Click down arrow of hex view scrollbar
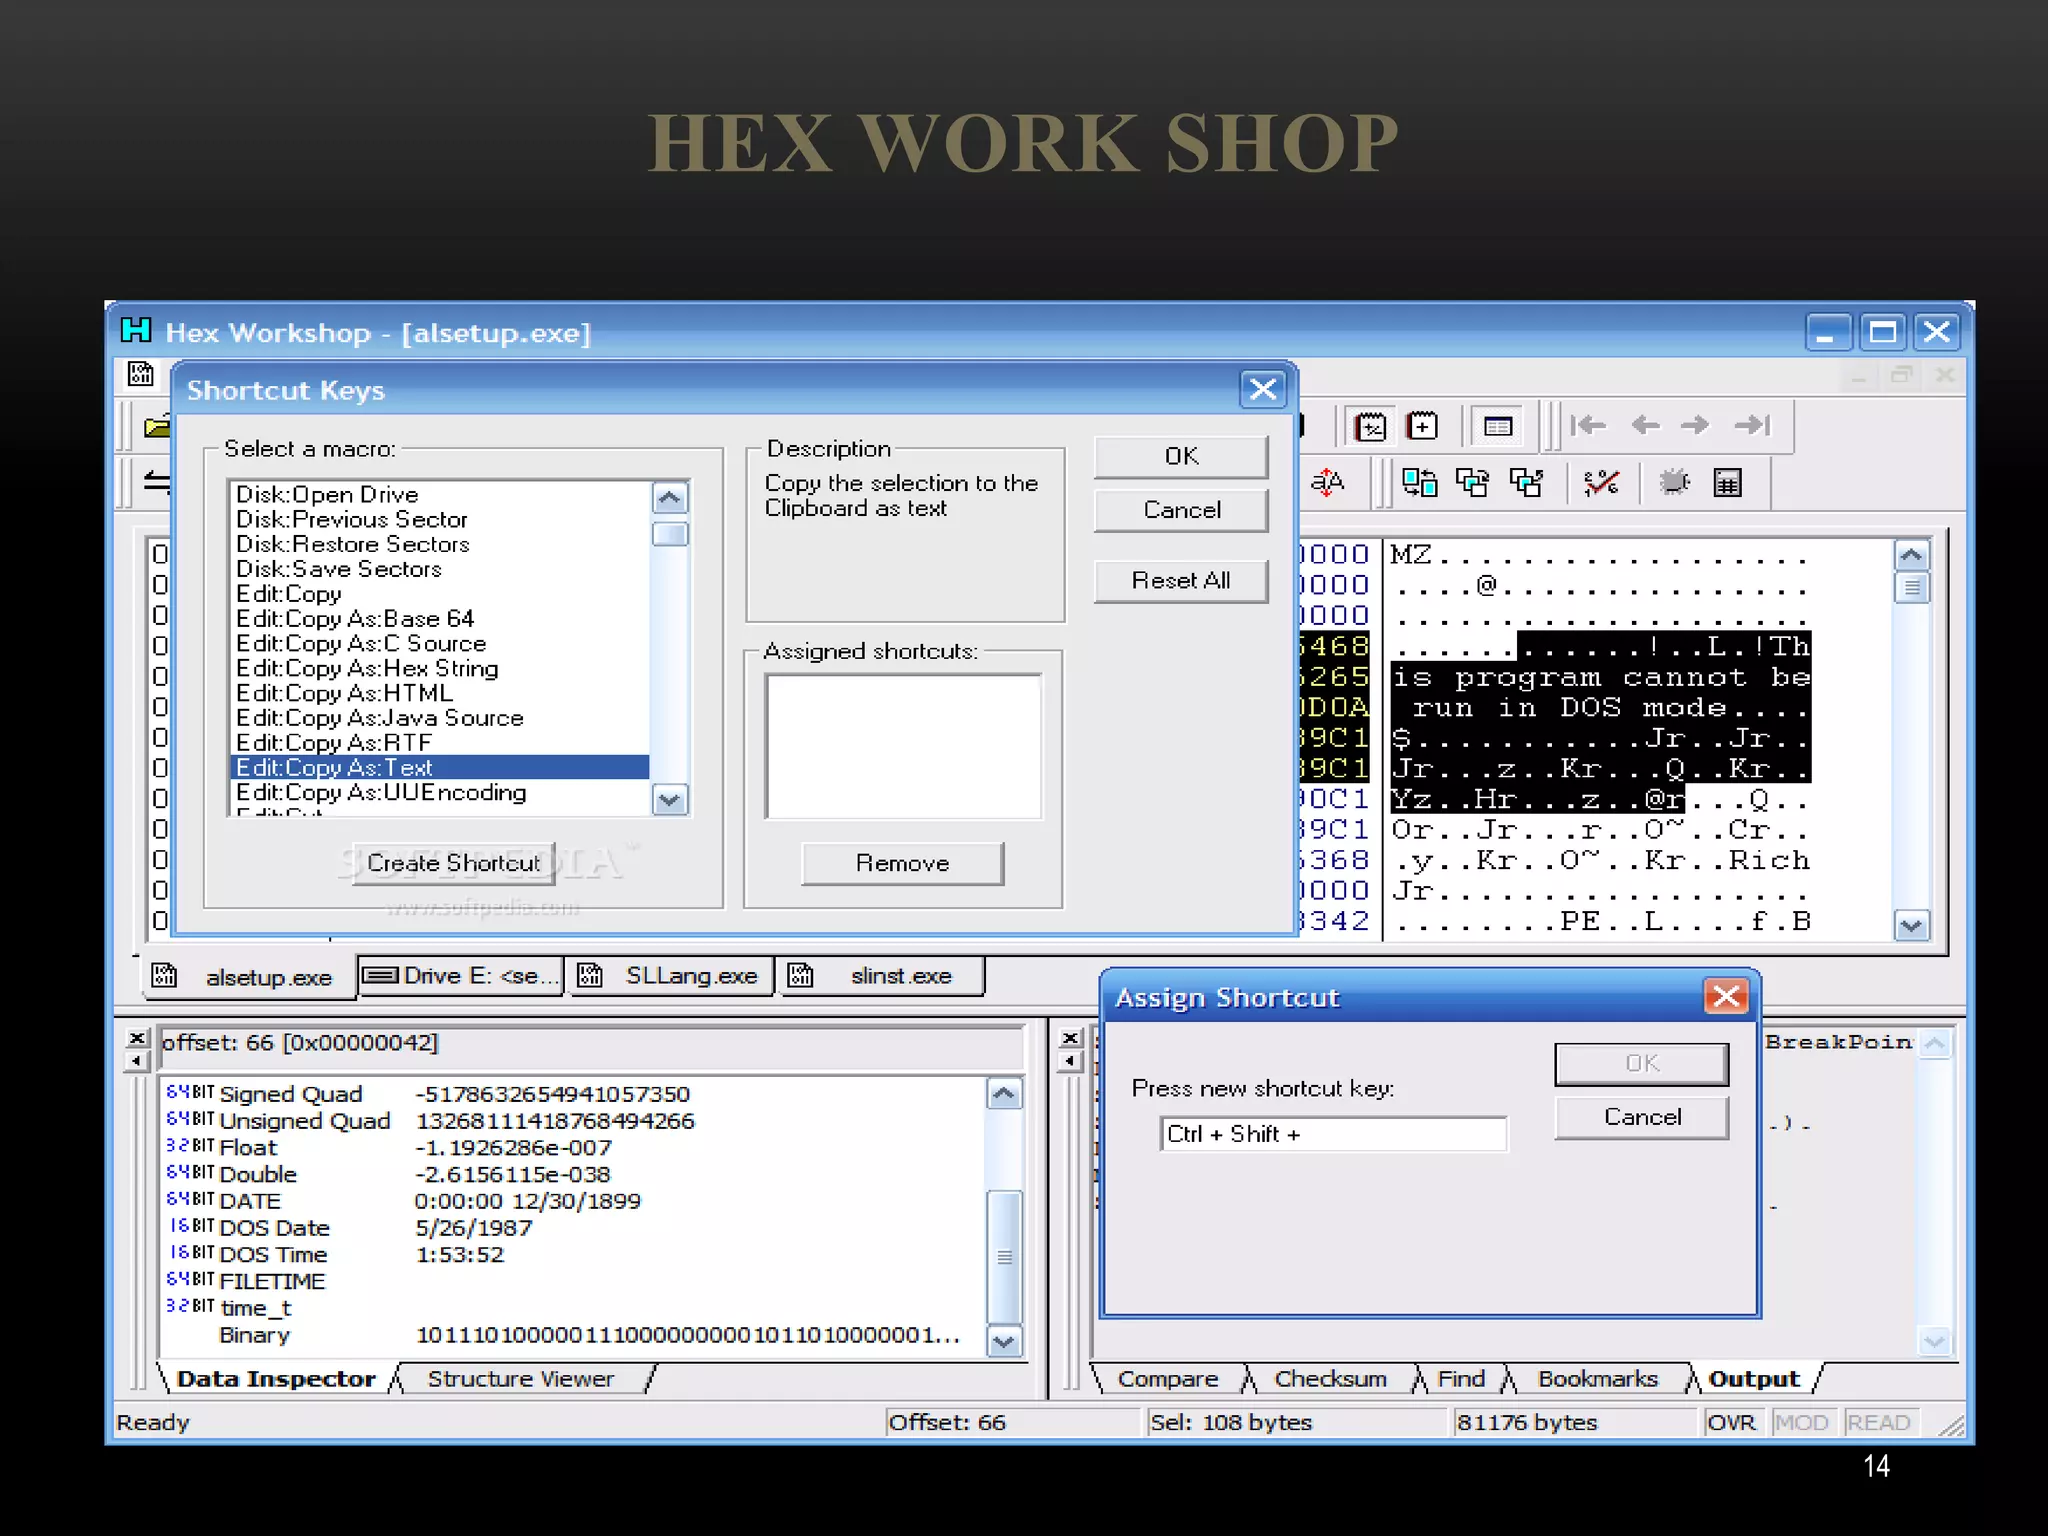Image resolution: width=2048 pixels, height=1536 pixels. click(1911, 925)
